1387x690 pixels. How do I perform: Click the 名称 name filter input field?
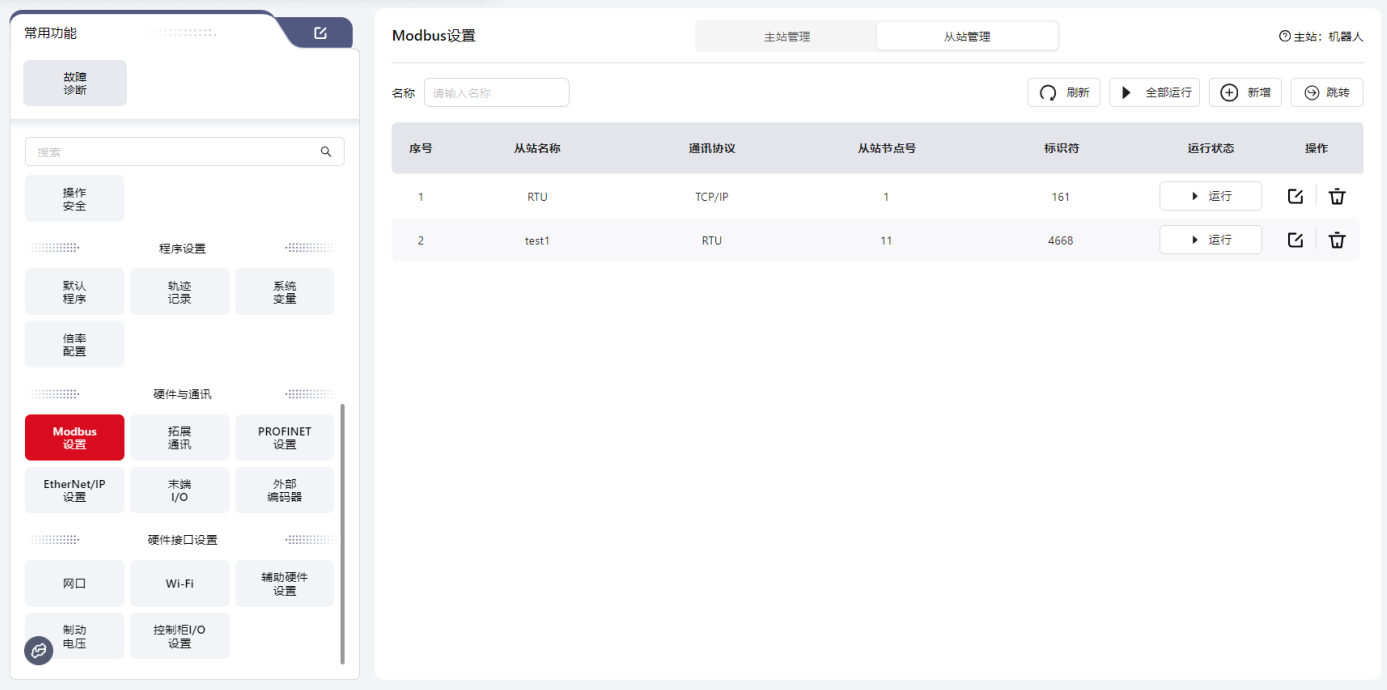pyautogui.click(x=496, y=93)
